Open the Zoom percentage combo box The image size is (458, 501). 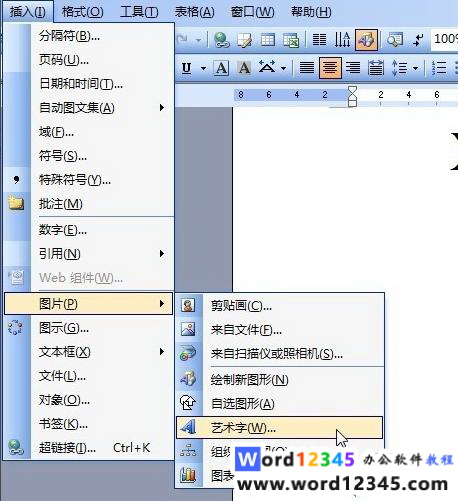(445, 39)
